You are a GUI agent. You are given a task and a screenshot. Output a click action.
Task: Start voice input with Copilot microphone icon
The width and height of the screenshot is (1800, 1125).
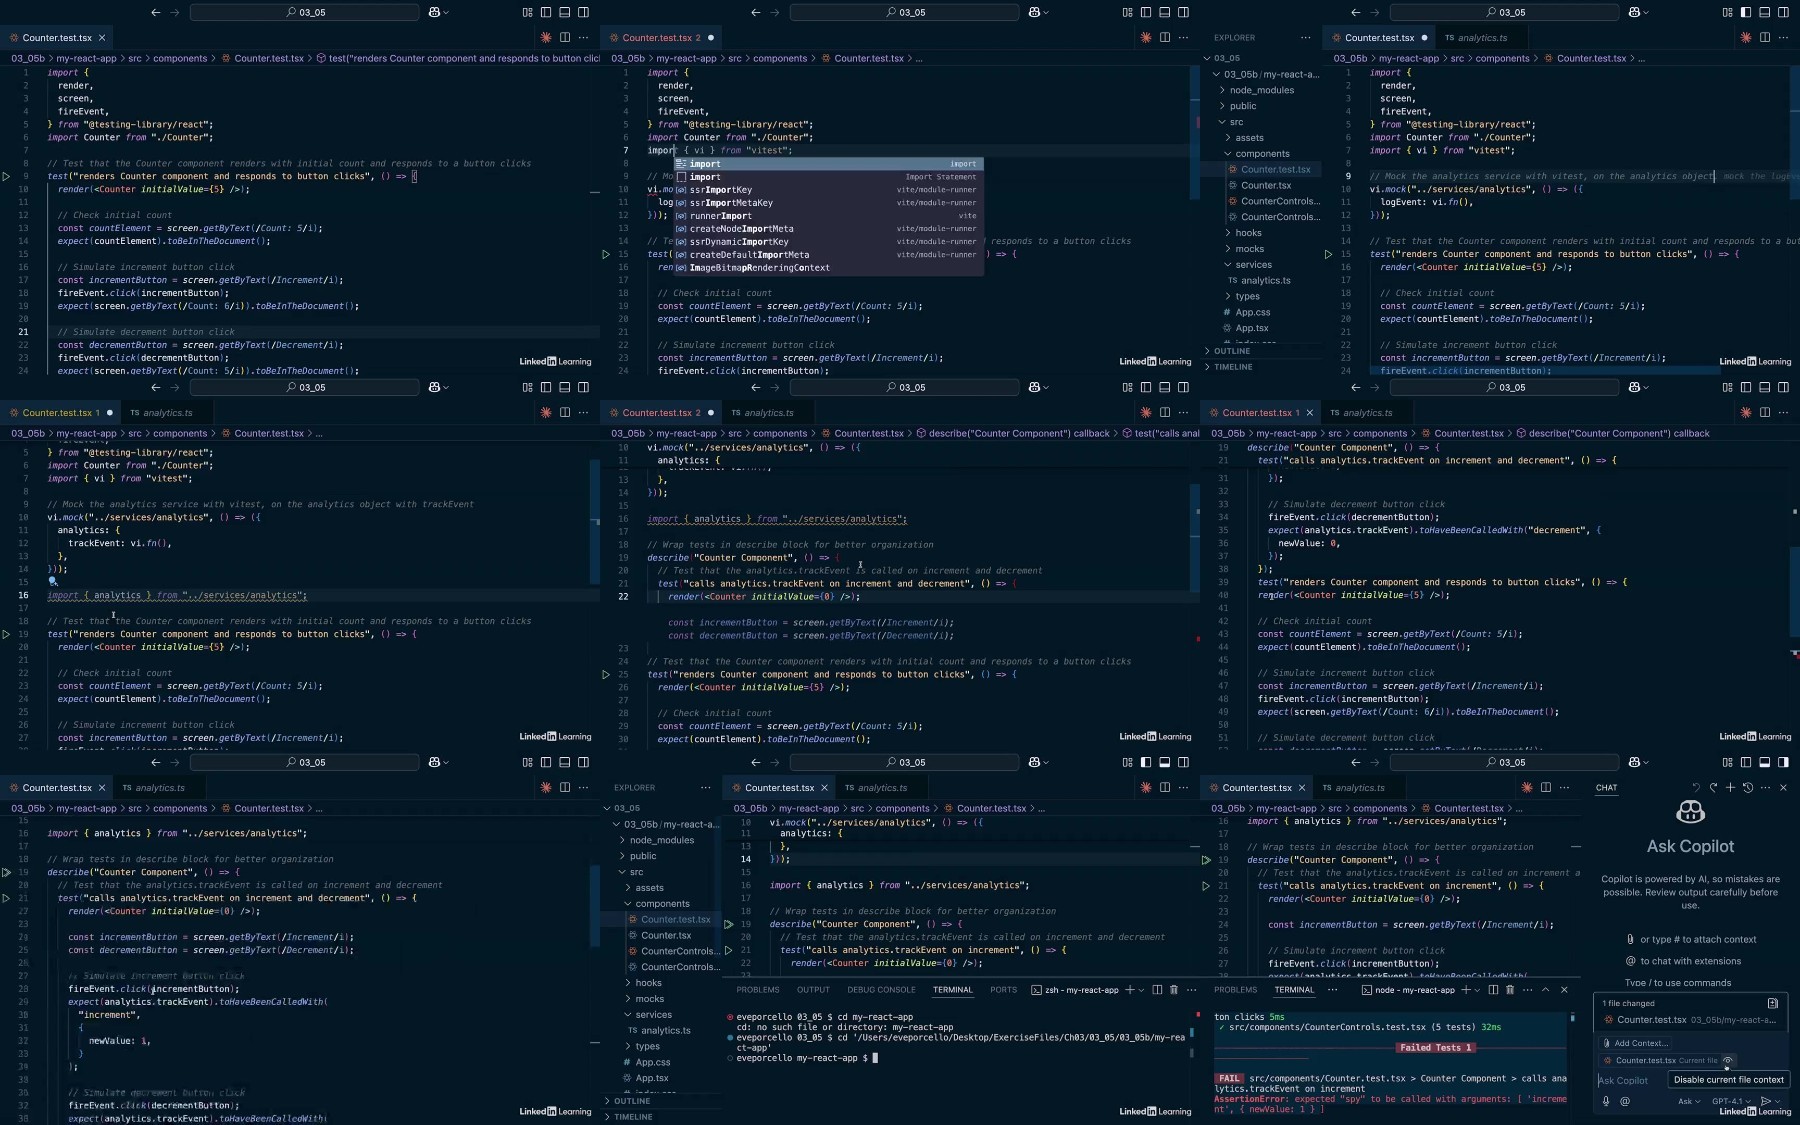pos(1606,1101)
